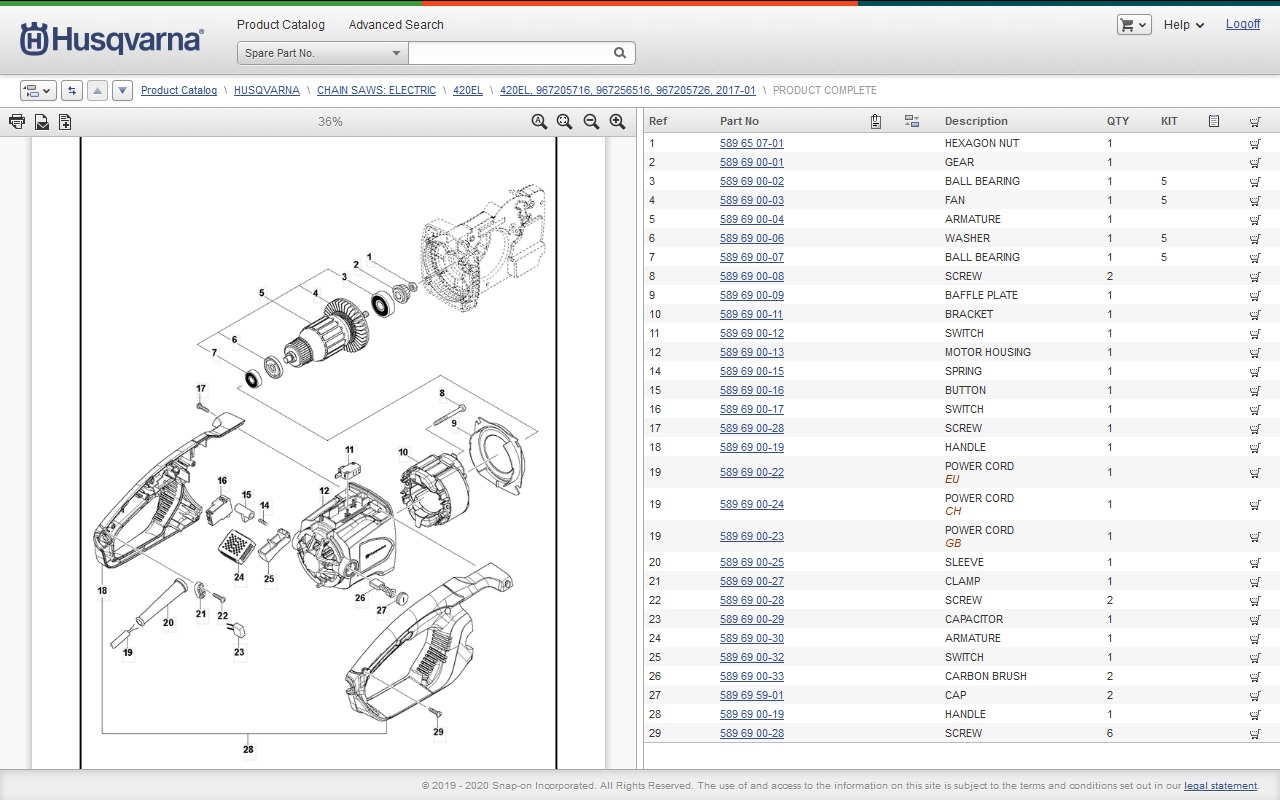Open the Product Catalog menu

coord(280,25)
